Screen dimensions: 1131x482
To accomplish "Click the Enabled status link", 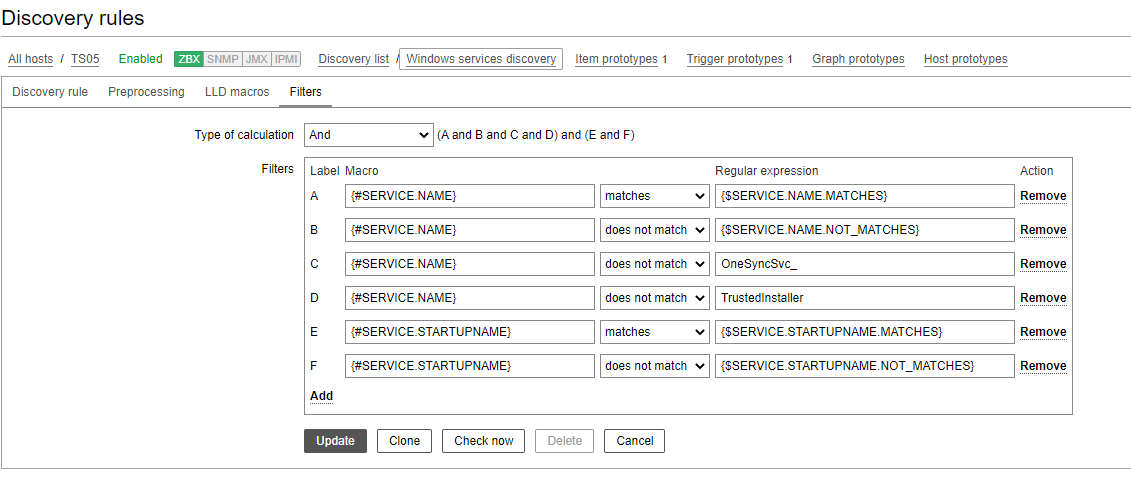I will point(141,59).
